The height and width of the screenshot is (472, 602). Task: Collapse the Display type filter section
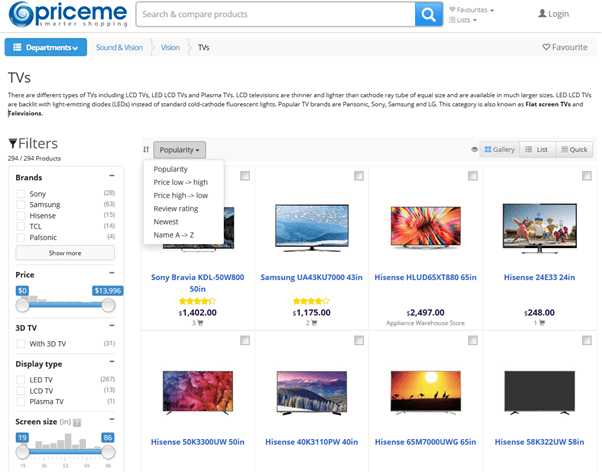click(x=112, y=361)
